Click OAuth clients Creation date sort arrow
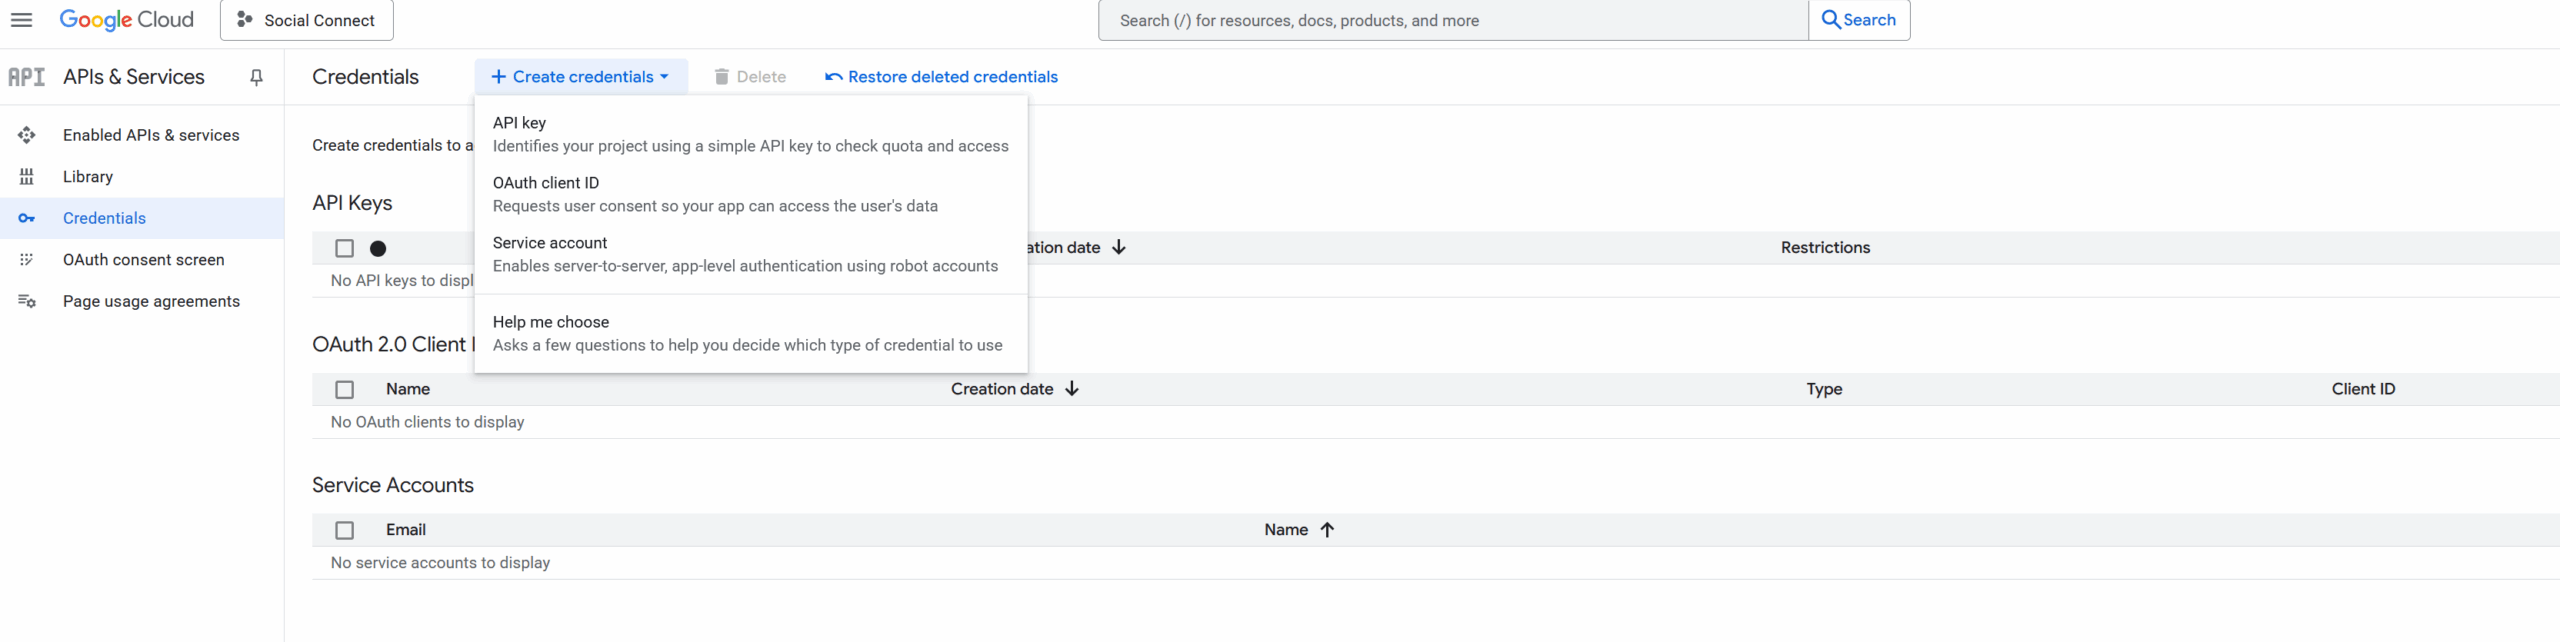 coord(1072,389)
